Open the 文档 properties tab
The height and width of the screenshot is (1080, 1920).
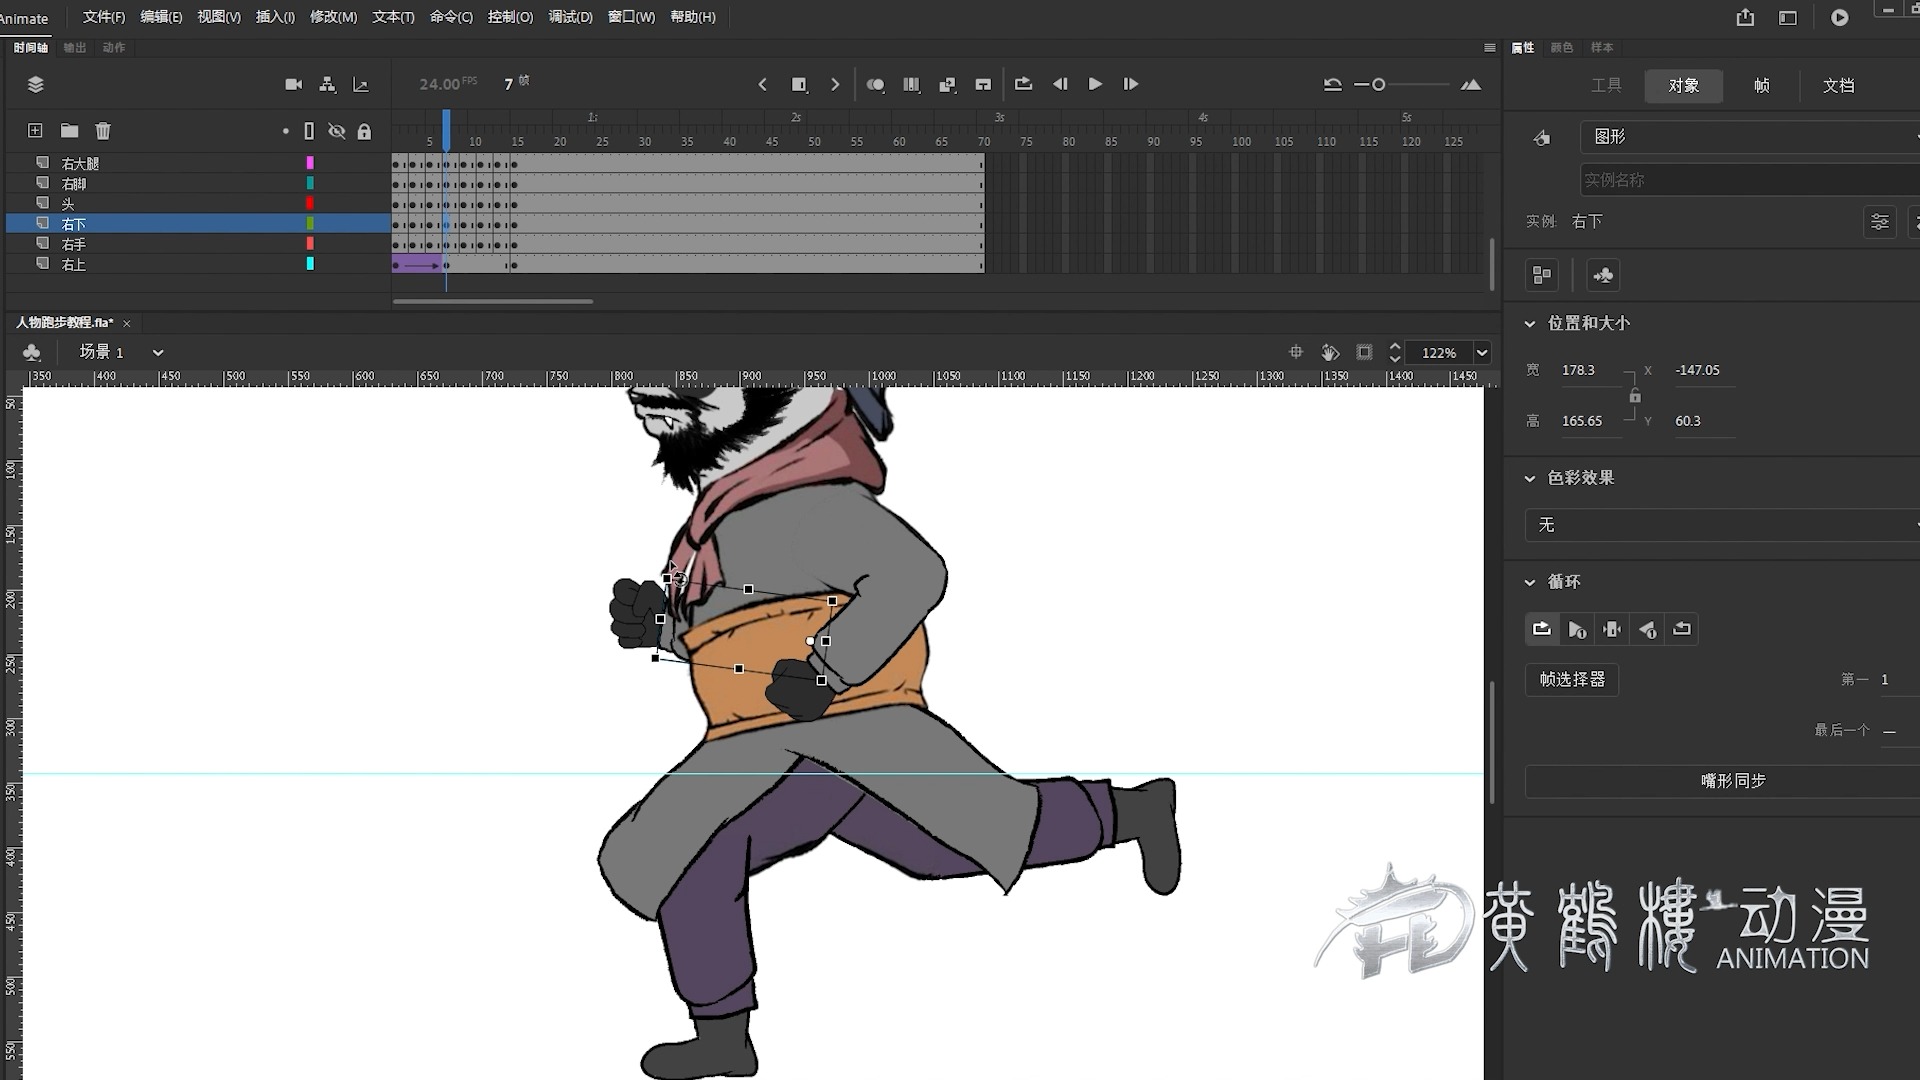[1838, 85]
